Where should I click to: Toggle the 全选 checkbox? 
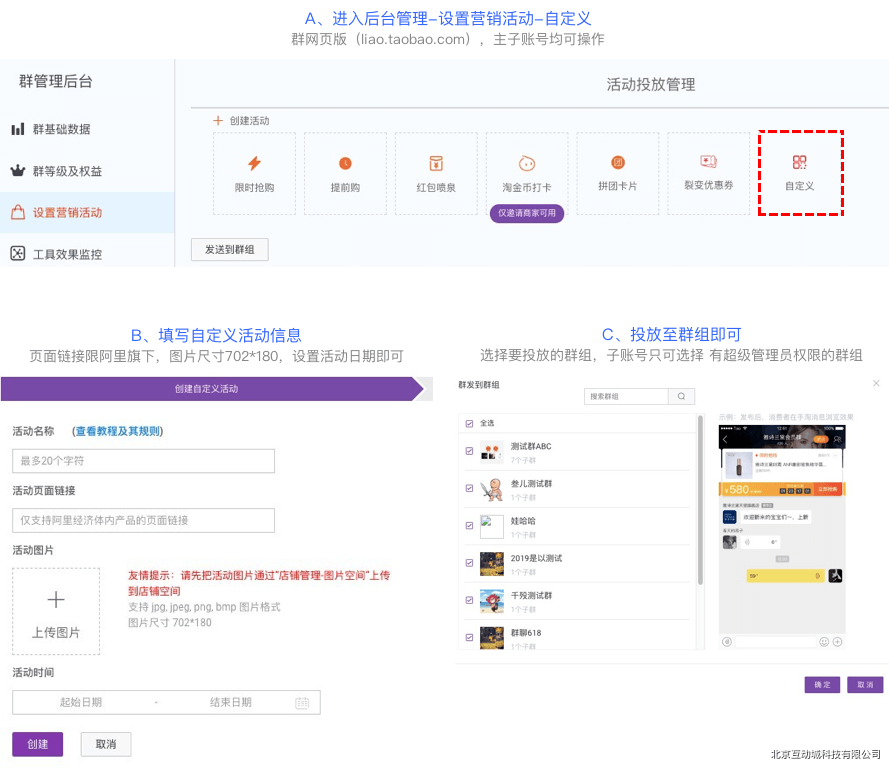tap(469, 423)
